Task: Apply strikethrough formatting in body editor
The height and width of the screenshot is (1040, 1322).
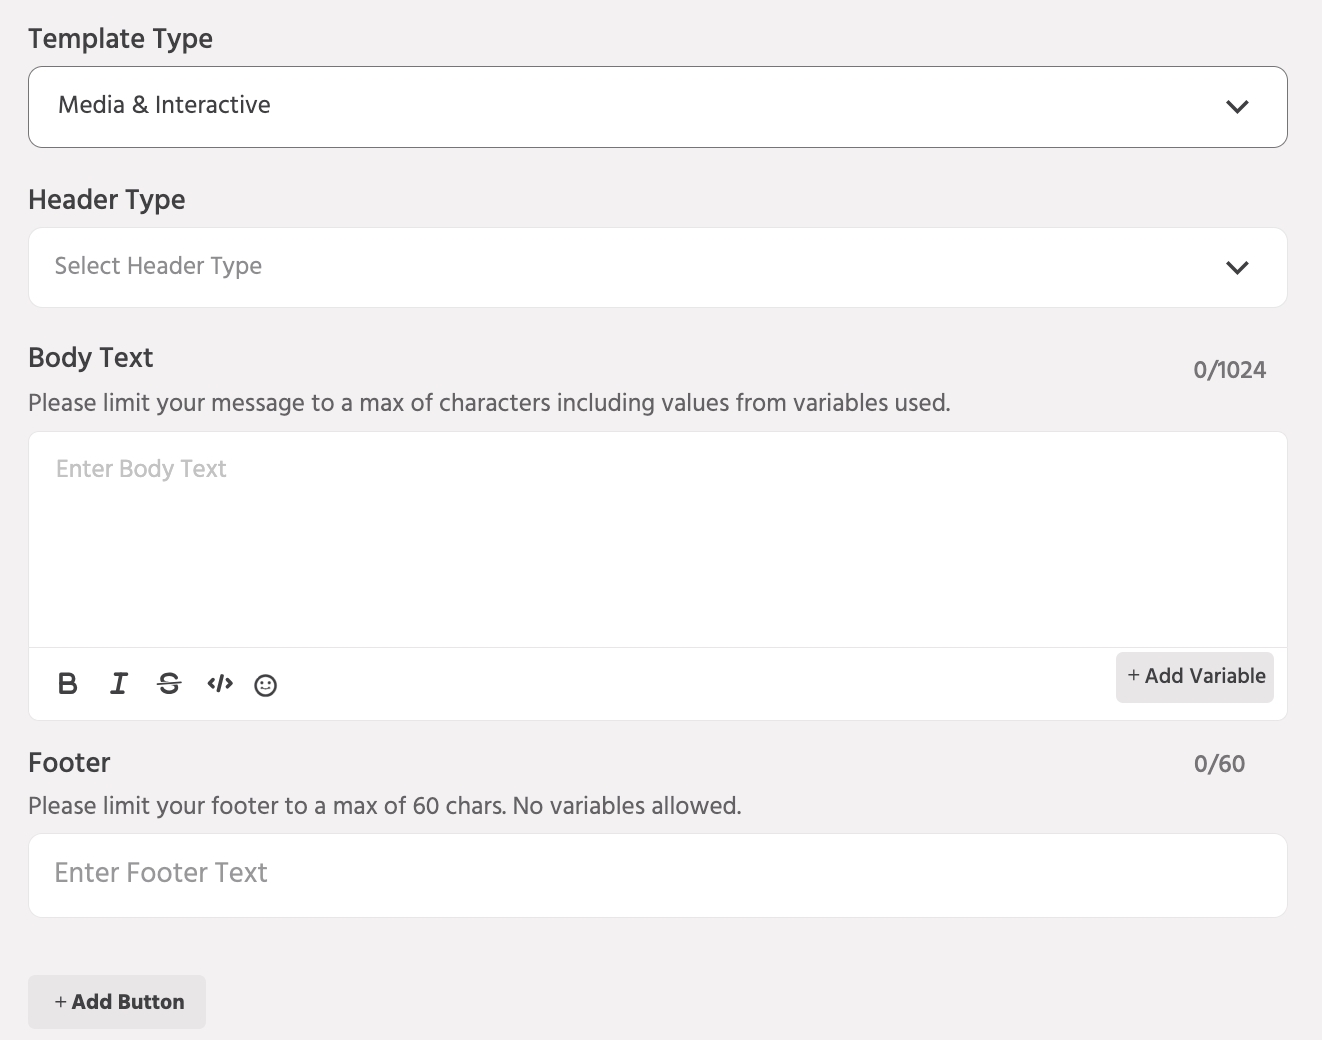Action: (169, 684)
